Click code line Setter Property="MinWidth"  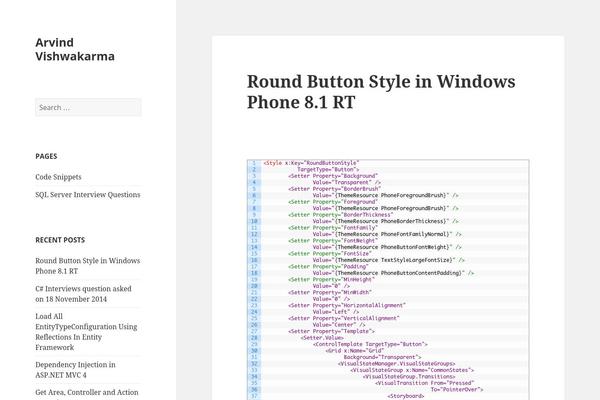[330, 293]
